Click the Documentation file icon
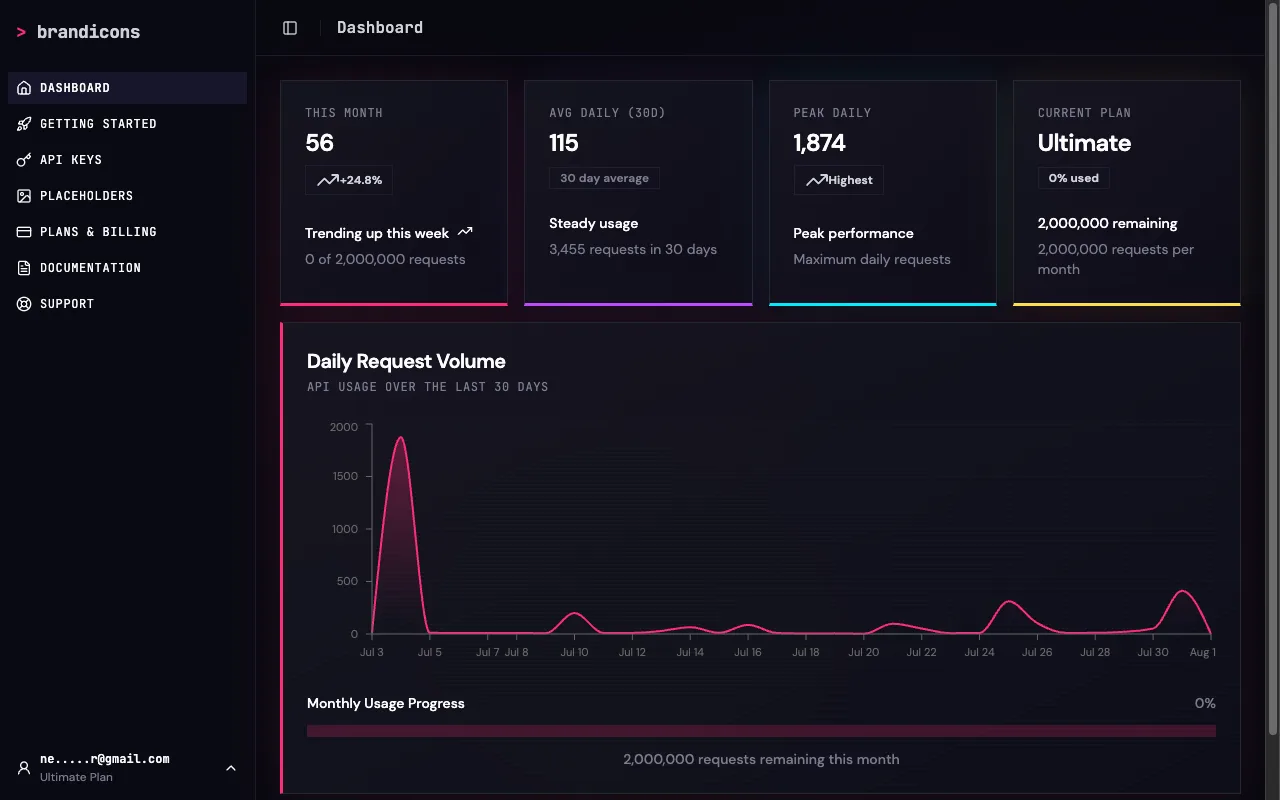The image size is (1280, 800). (x=24, y=268)
